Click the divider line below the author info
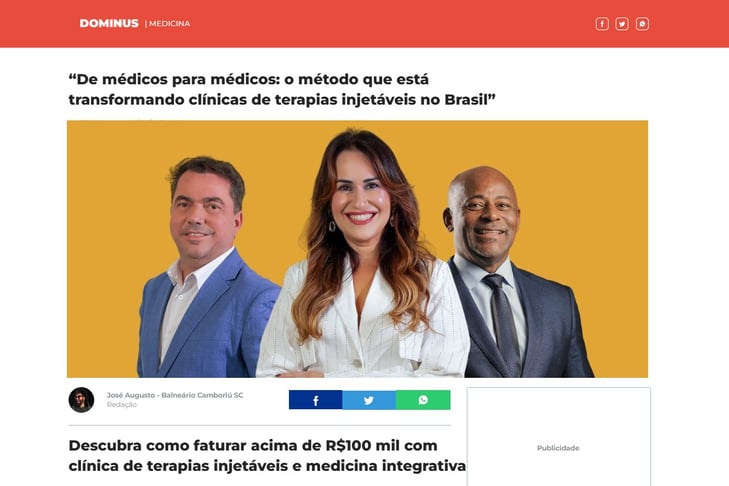Screen dimensions: 729x486 [x=259, y=425]
